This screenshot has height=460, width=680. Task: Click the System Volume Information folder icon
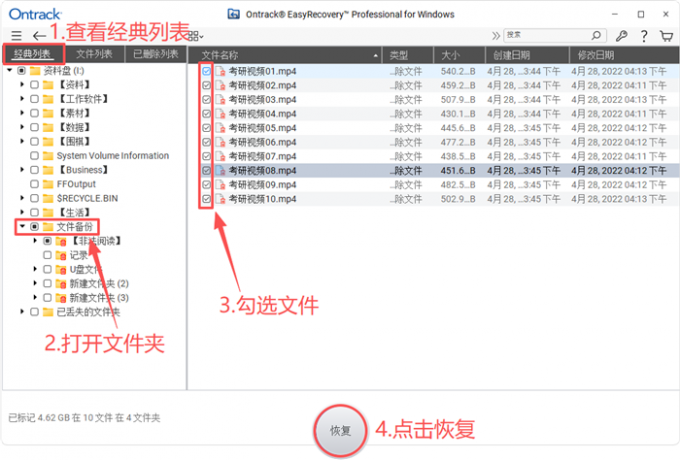tap(48, 156)
